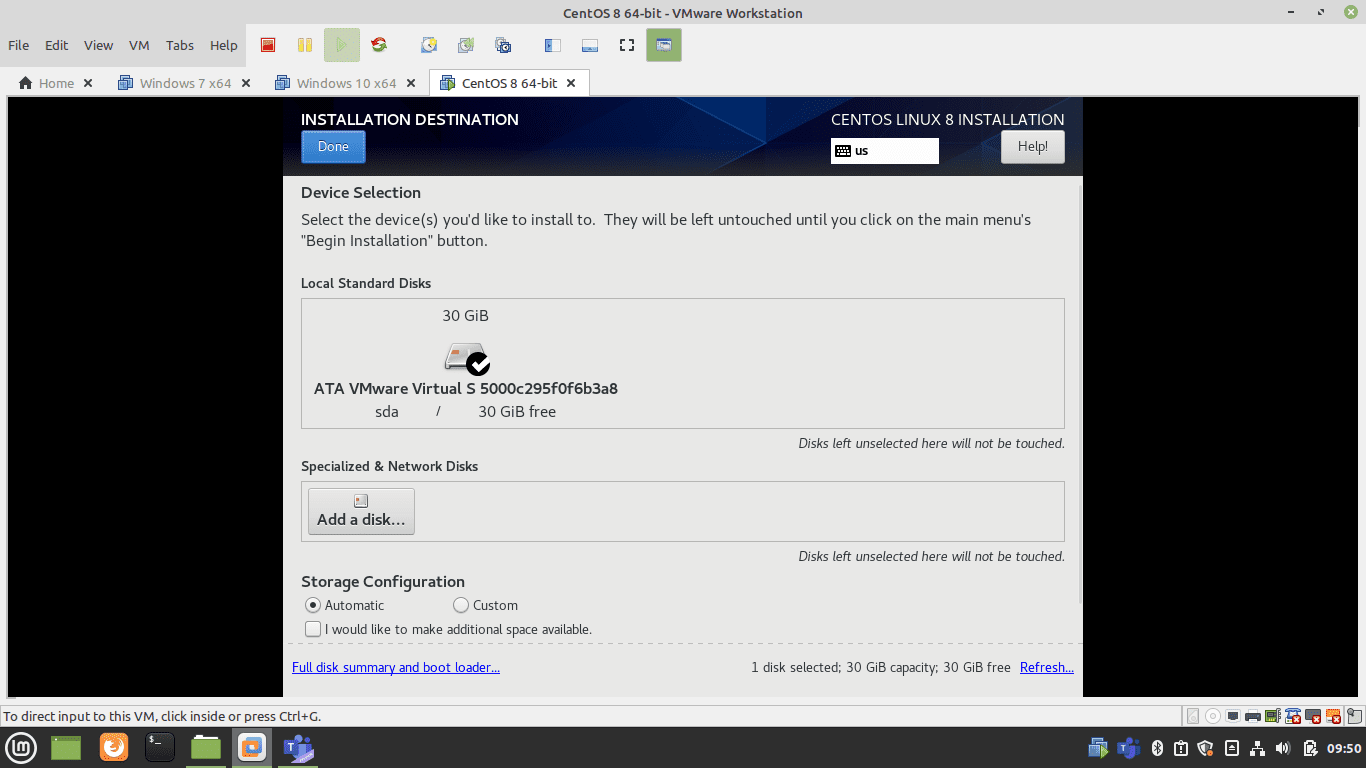Viewport: 1366px width, 768px height.
Task: Open 'Full disk summary and boot loader...' link
Action: [396, 667]
